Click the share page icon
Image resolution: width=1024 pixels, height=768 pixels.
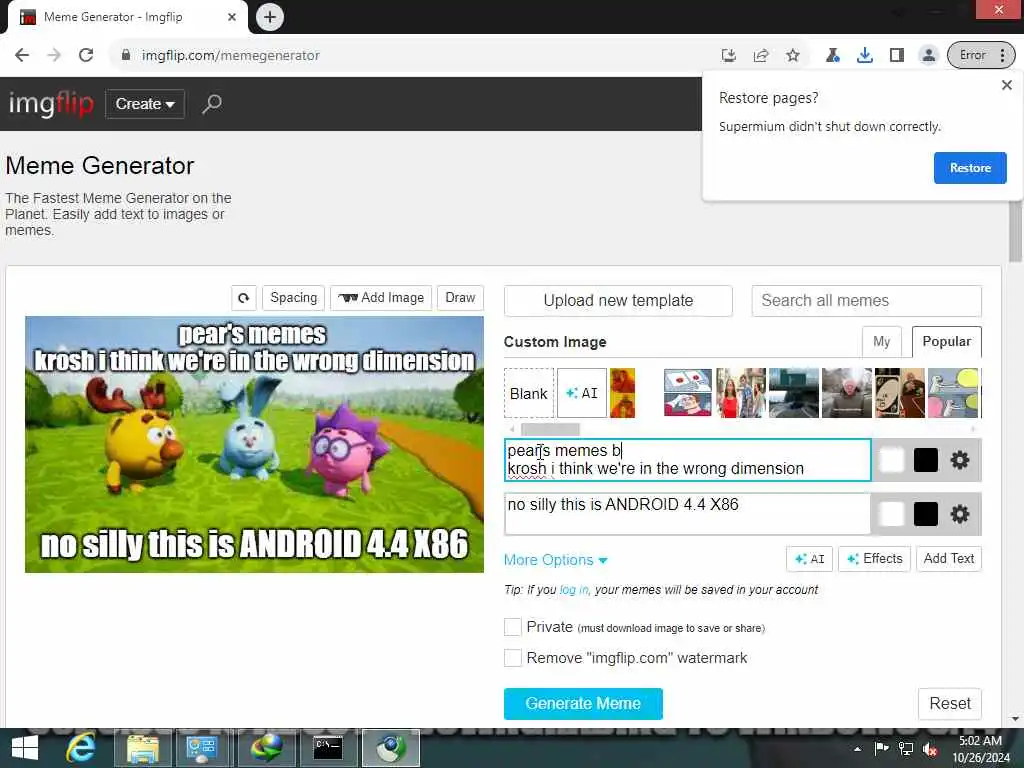(x=761, y=56)
